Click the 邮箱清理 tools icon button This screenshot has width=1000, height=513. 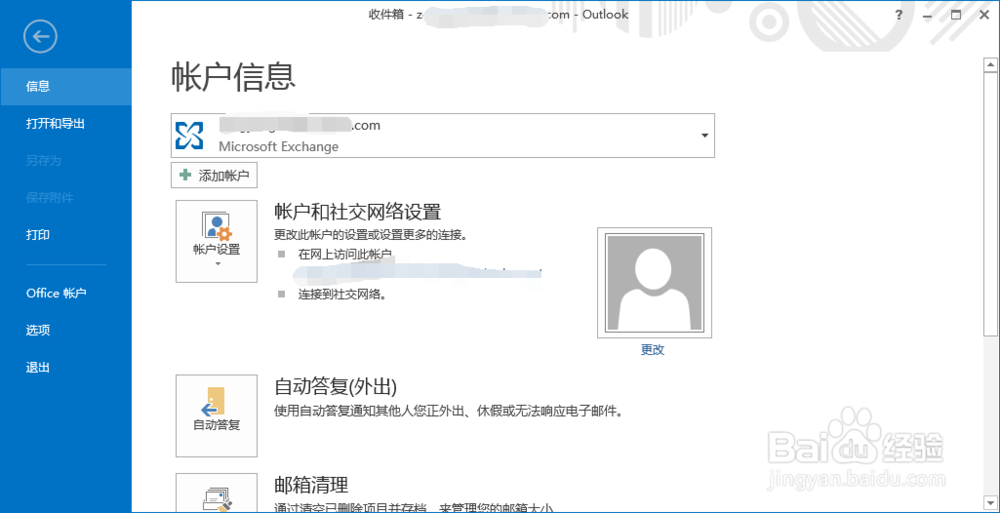click(217, 493)
